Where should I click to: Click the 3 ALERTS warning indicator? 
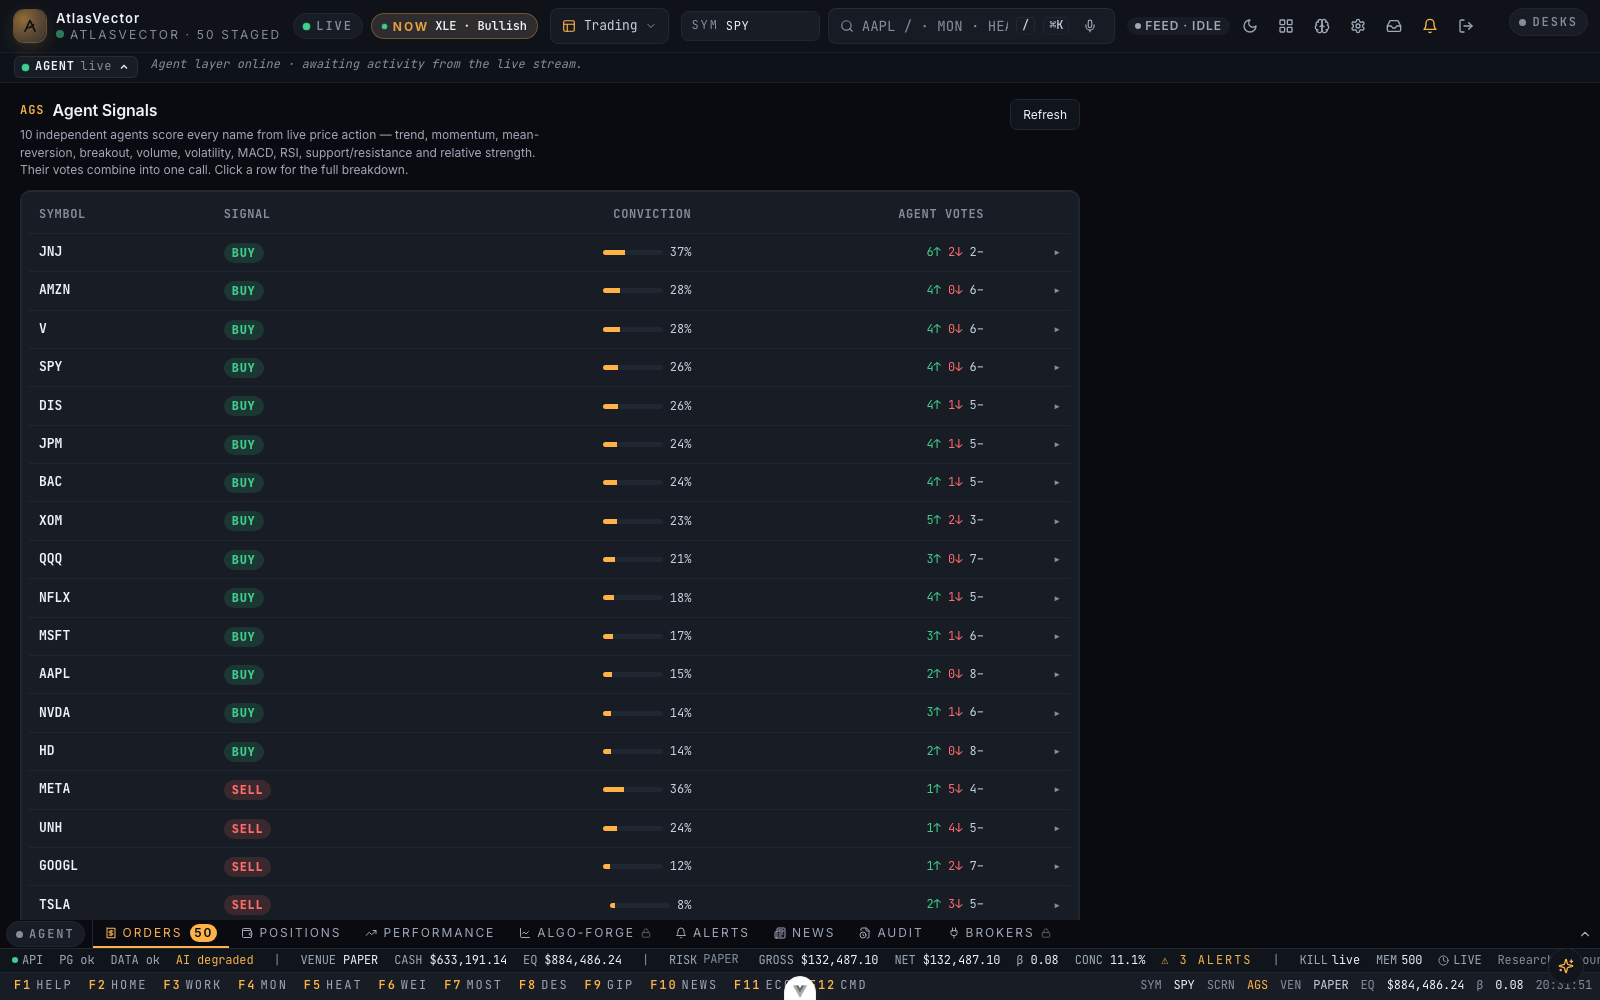tap(1206, 960)
